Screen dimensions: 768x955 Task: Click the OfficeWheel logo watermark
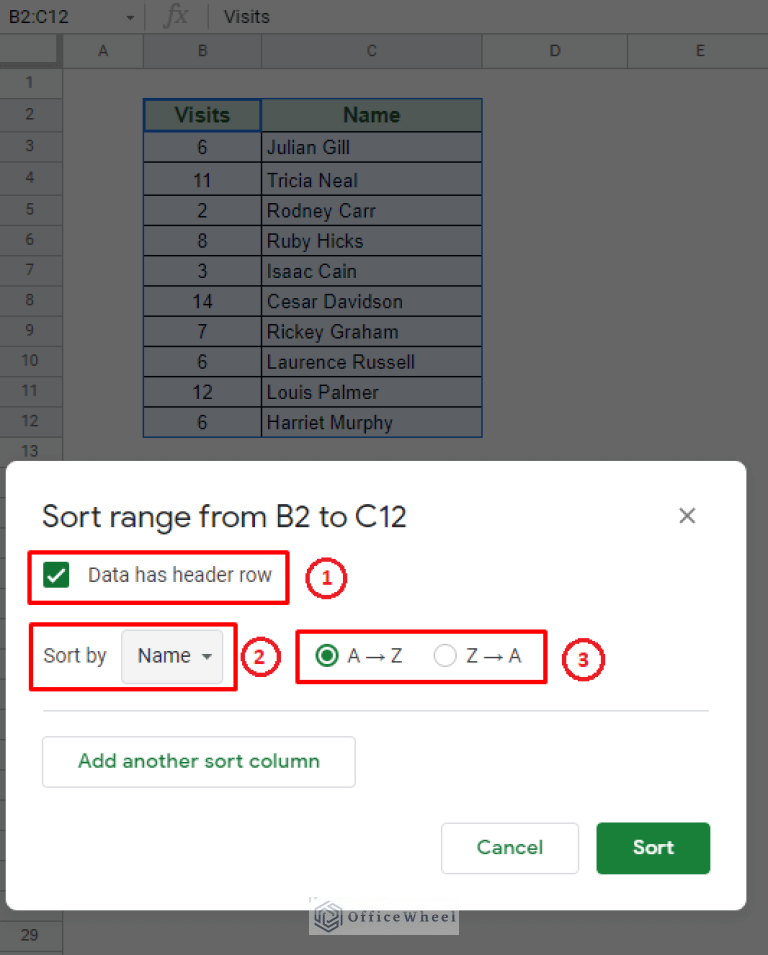click(x=383, y=916)
